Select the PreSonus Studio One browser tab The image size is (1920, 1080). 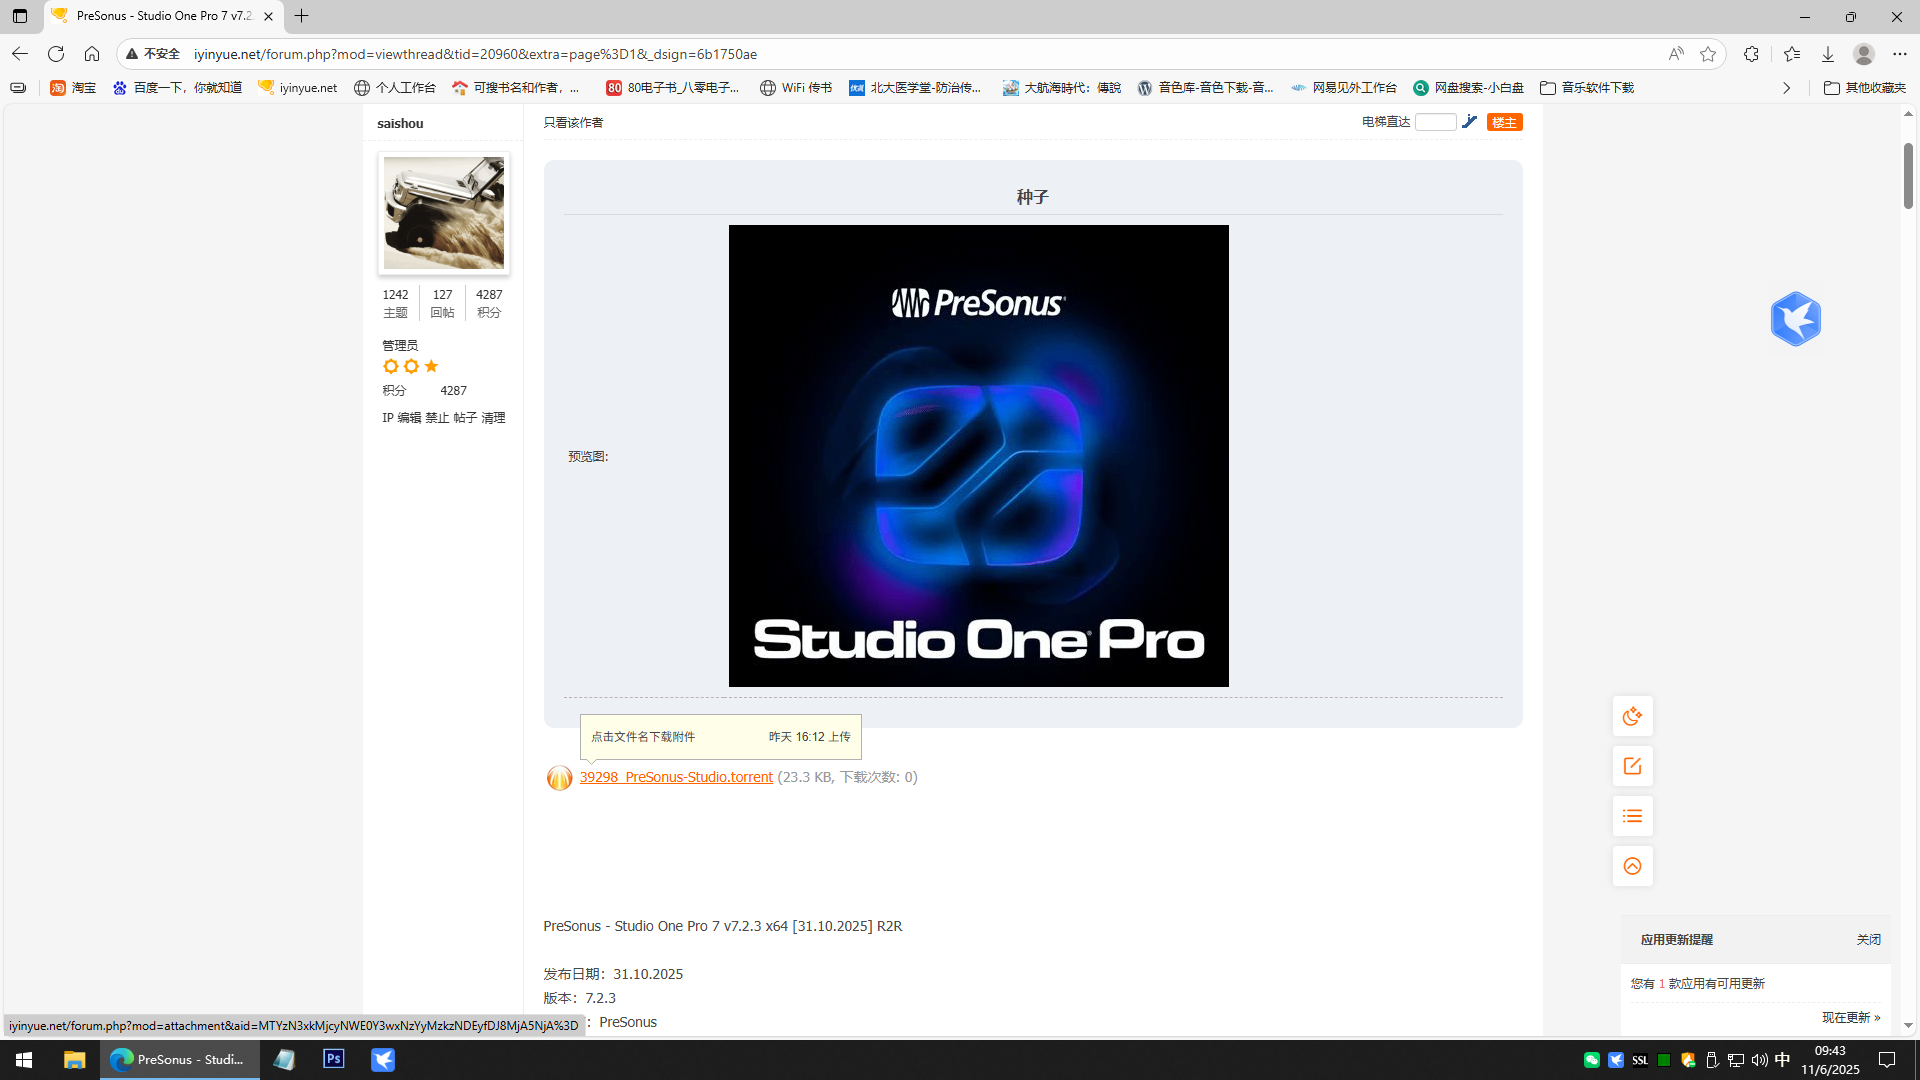[x=160, y=16]
